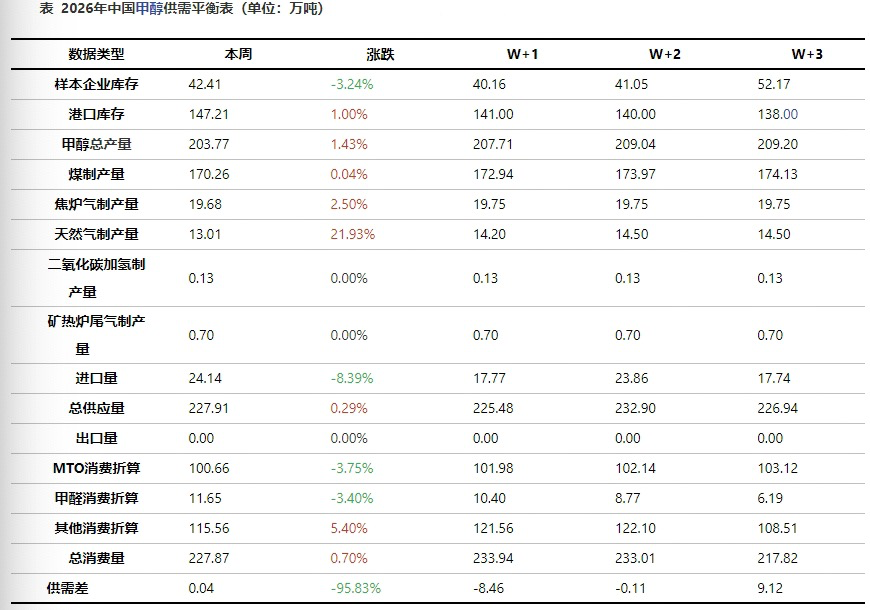Click the 进口量 -8.39% change value
870x610 pixels.
tap(352, 378)
